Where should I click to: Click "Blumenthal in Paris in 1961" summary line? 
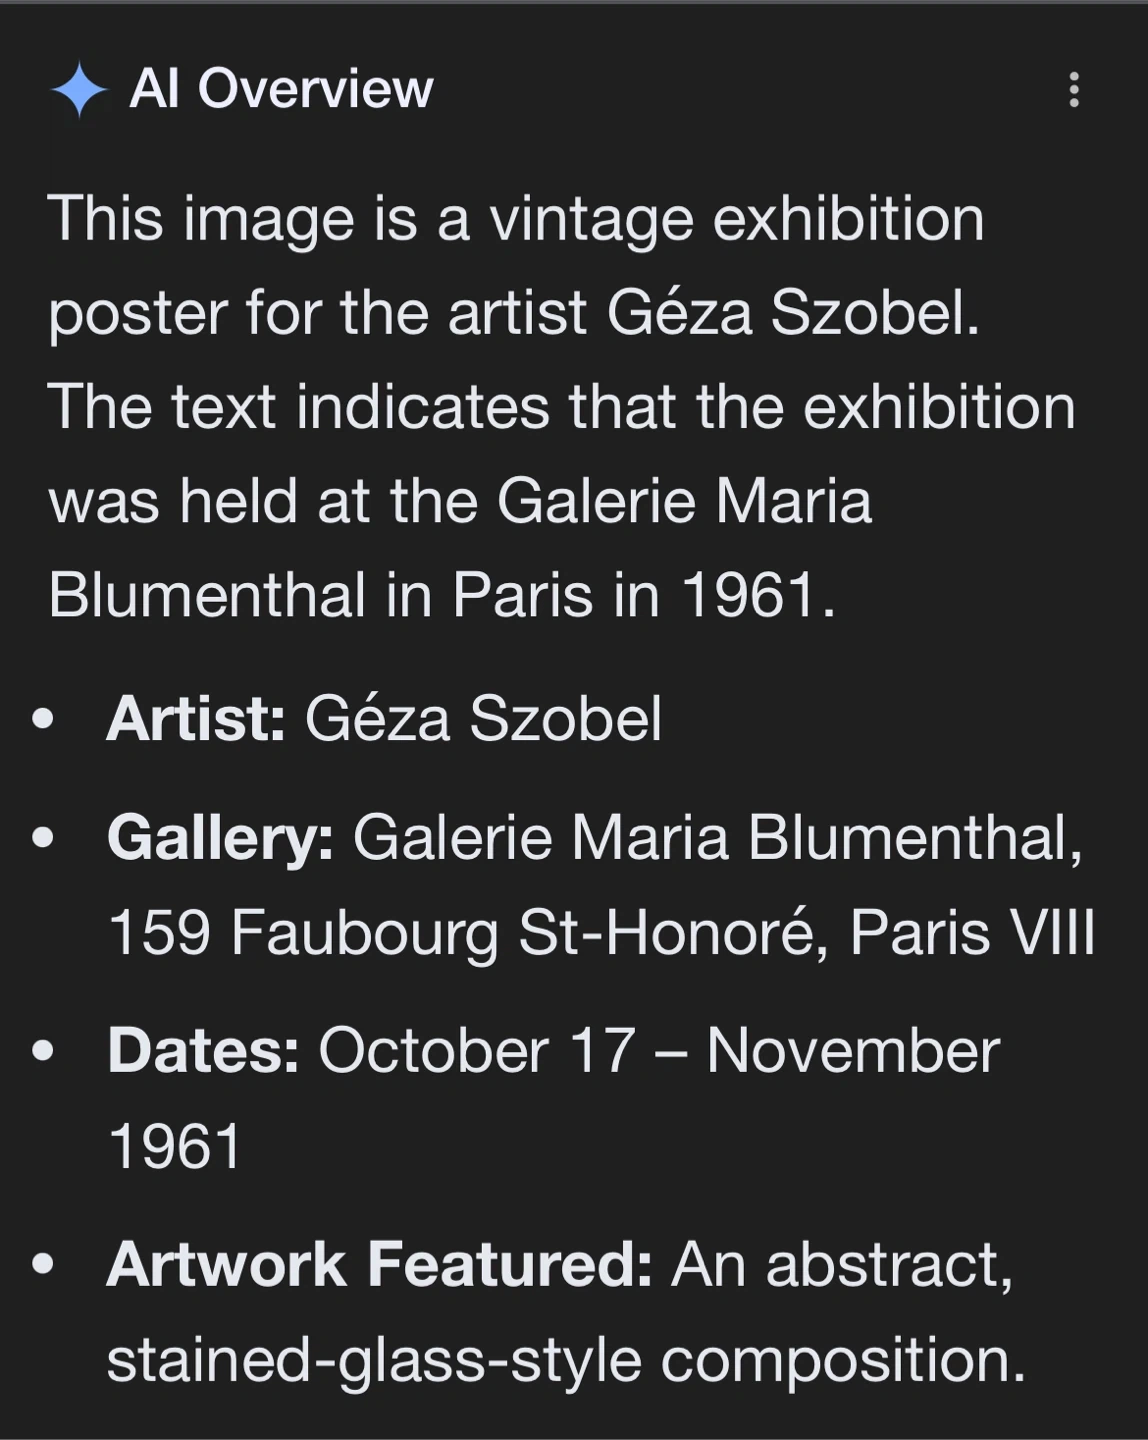(441, 595)
